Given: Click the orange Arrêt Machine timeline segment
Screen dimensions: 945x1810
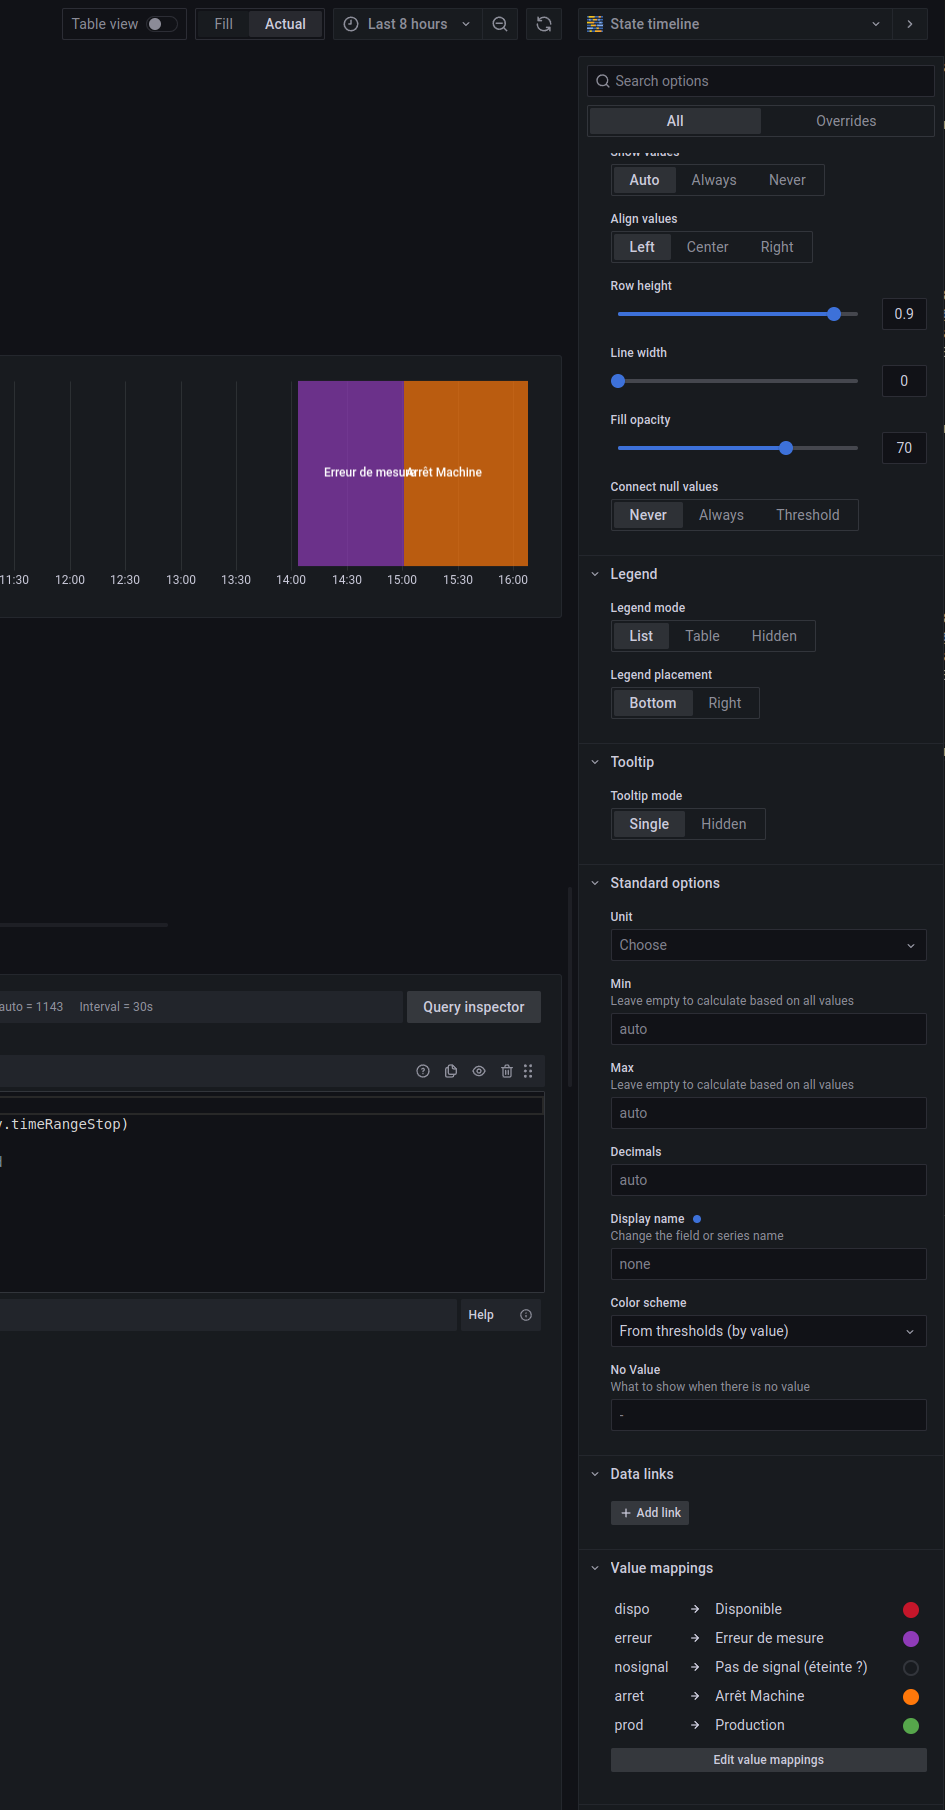Looking at the screenshot, I should tap(466, 473).
